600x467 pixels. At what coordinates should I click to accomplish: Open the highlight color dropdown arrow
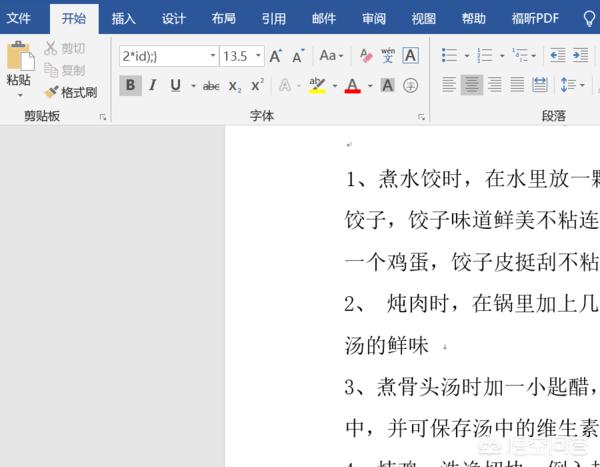(335, 85)
